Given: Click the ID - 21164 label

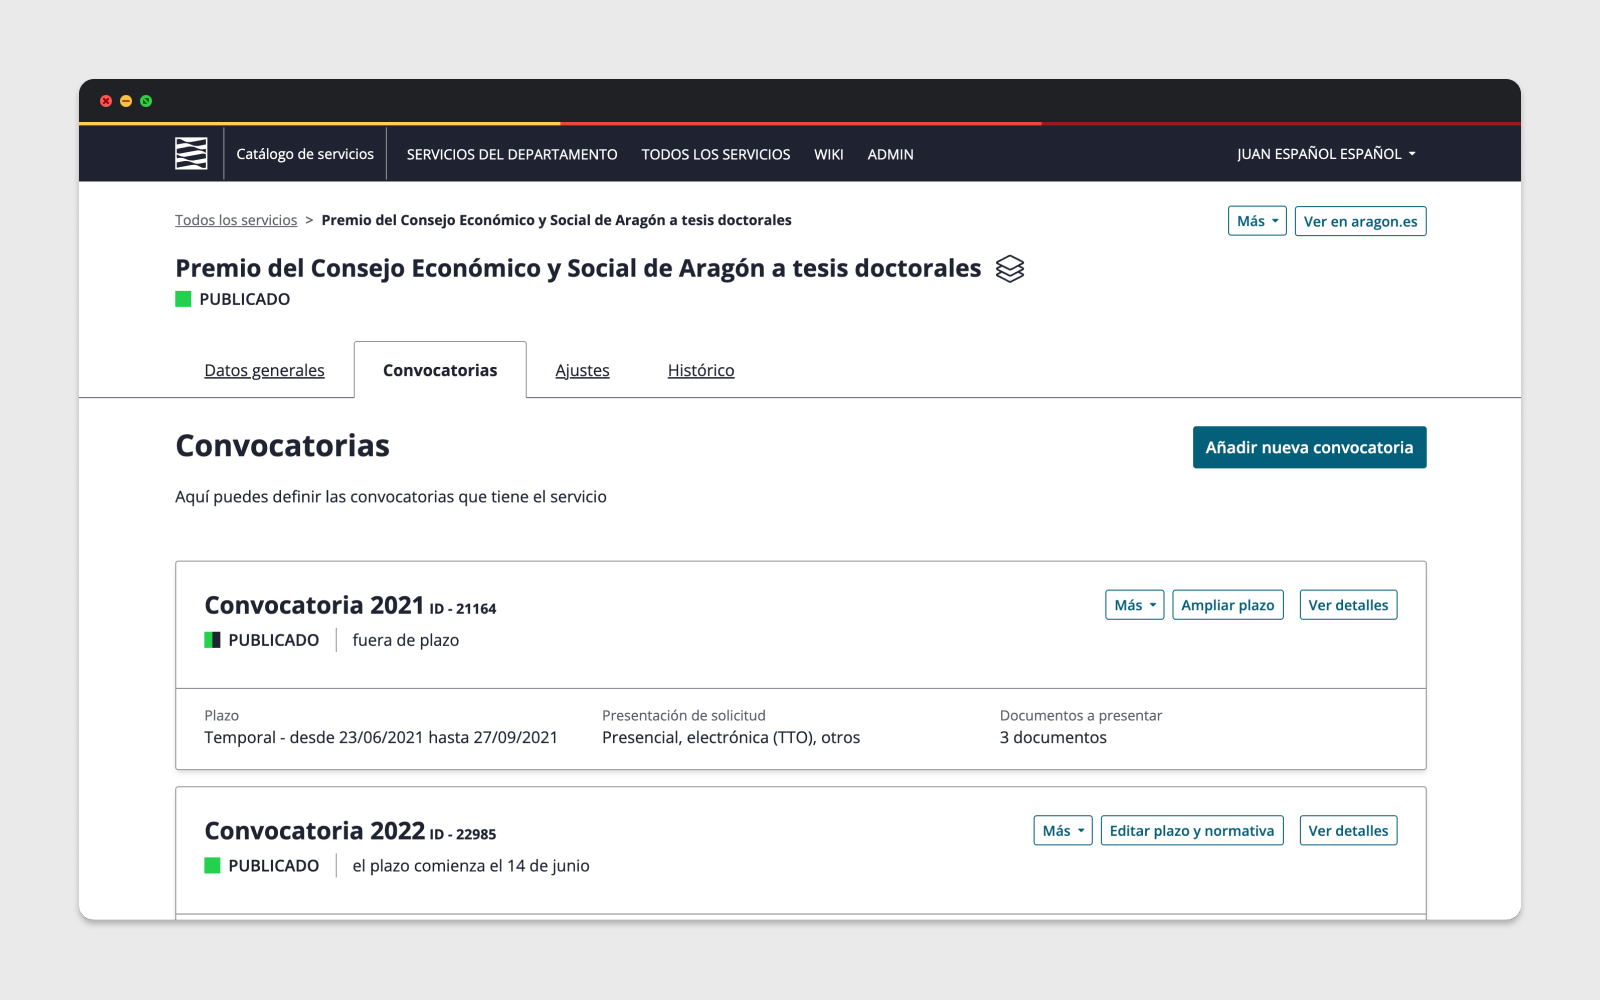Looking at the screenshot, I should pyautogui.click(x=463, y=608).
